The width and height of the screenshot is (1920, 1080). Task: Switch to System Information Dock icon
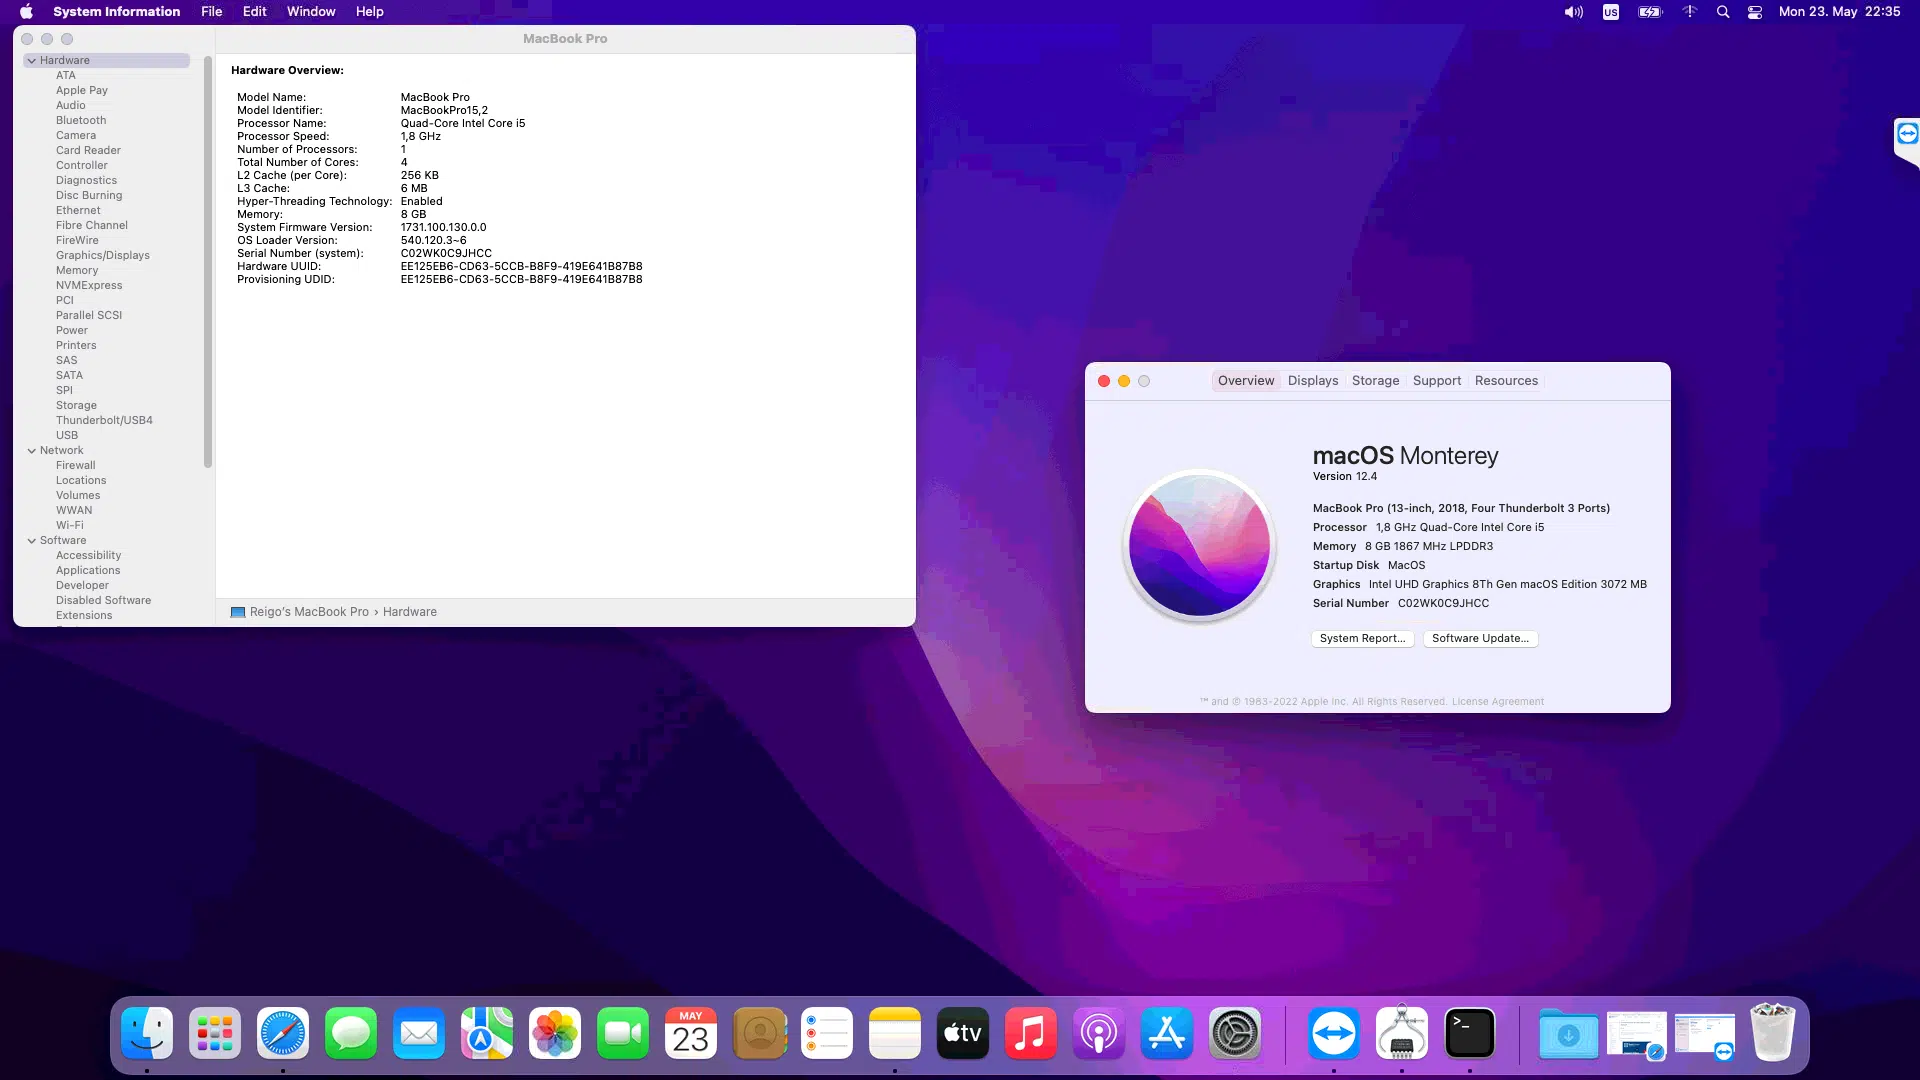1402,1033
